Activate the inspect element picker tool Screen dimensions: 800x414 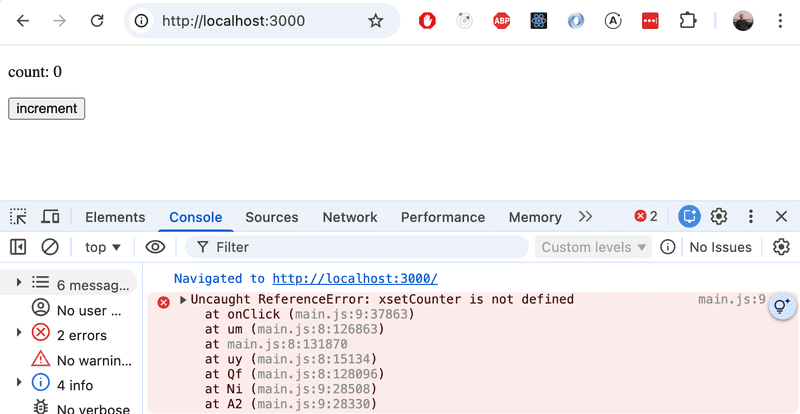point(18,217)
